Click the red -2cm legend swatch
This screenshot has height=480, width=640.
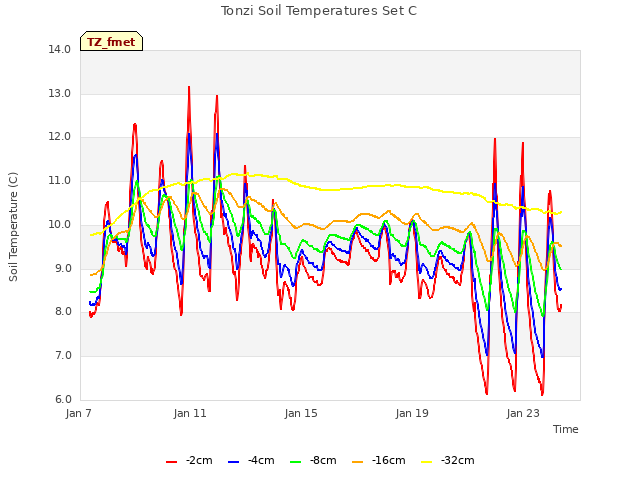click(x=171, y=462)
